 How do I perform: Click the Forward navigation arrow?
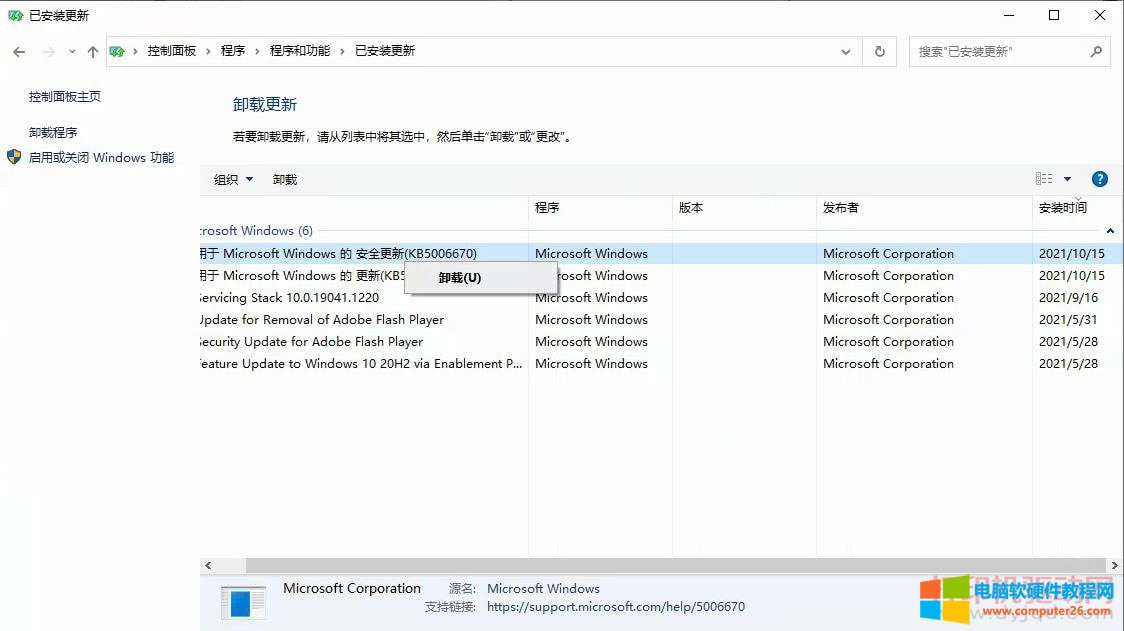point(49,52)
